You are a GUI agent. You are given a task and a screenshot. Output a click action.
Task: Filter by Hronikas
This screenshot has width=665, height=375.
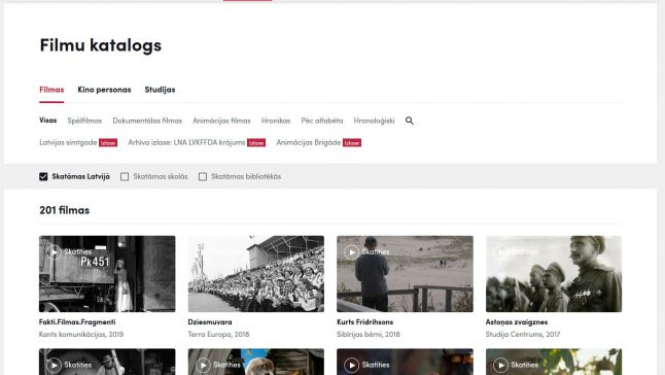point(276,121)
